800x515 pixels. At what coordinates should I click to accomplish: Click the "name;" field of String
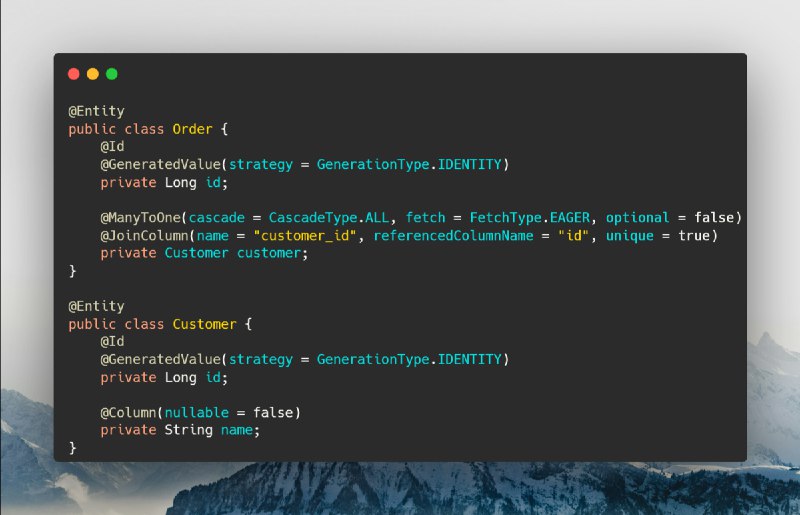pos(240,430)
